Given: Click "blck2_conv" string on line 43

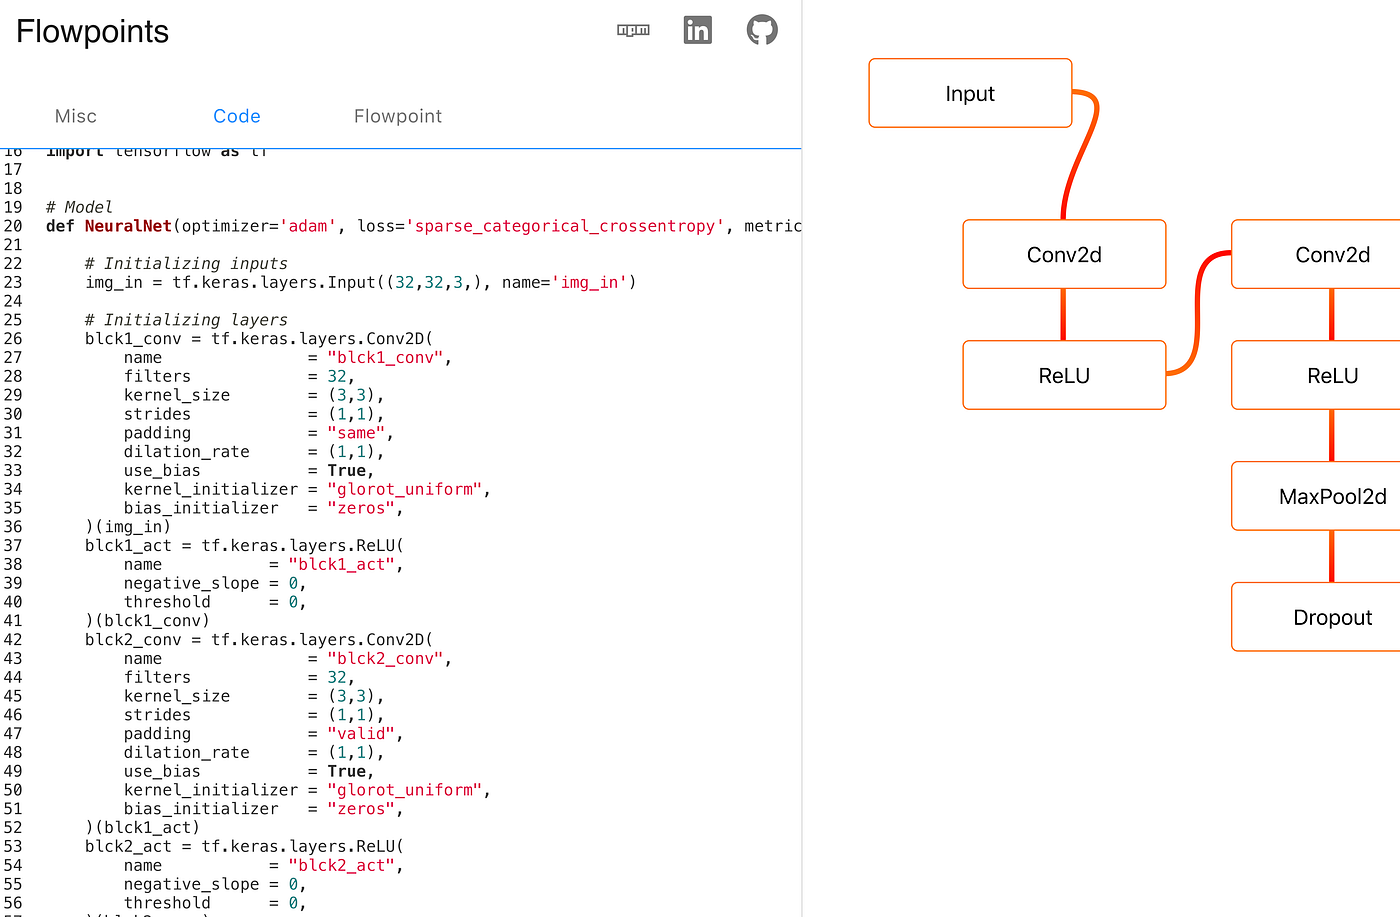Looking at the screenshot, I should click(x=385, y=659).
